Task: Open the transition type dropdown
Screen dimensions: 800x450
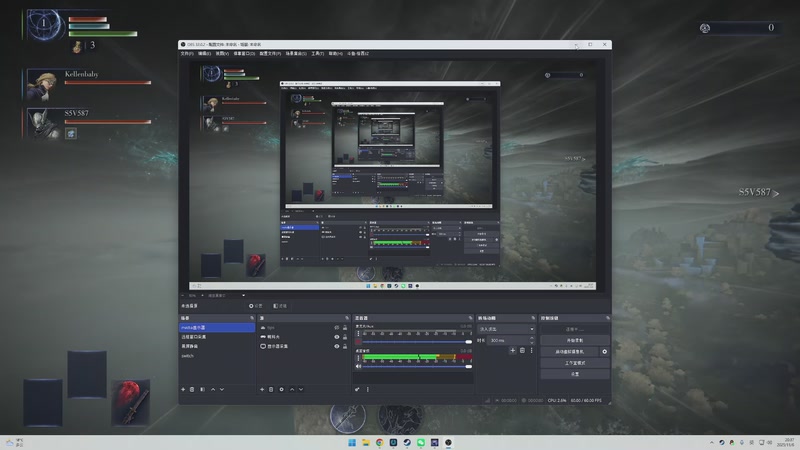Action: tap(506, 329)
